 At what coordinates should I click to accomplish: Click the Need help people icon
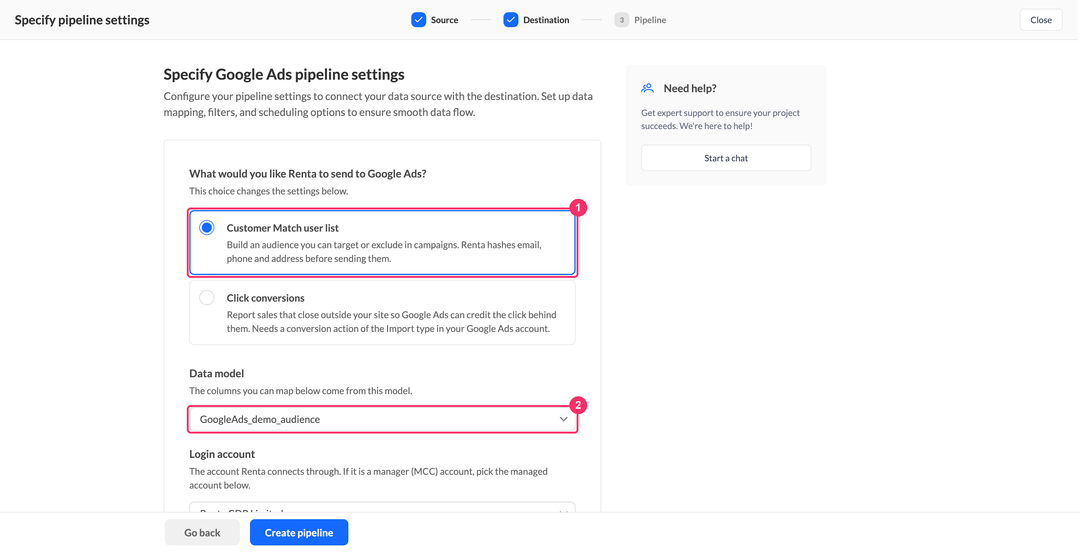click(x=647, y=88)
